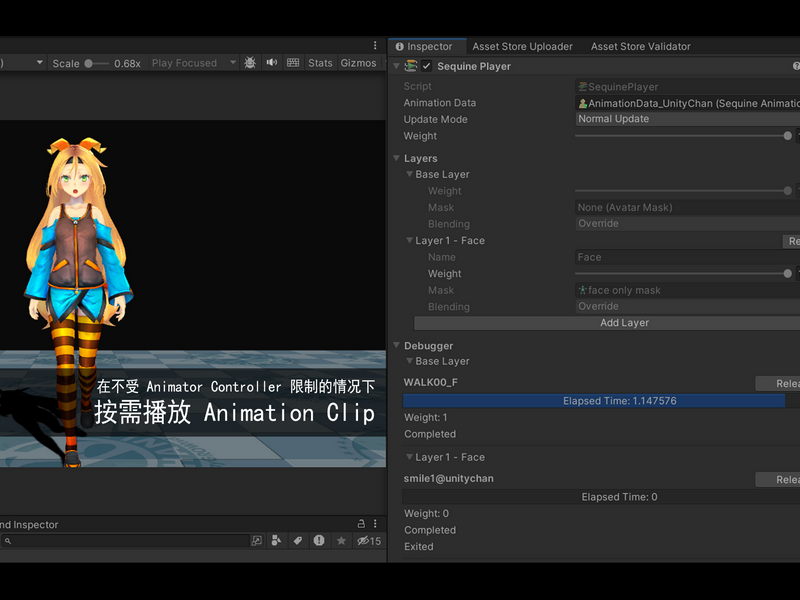
Task: Click the WALK00_F clip name
Action: click(431, 383)
